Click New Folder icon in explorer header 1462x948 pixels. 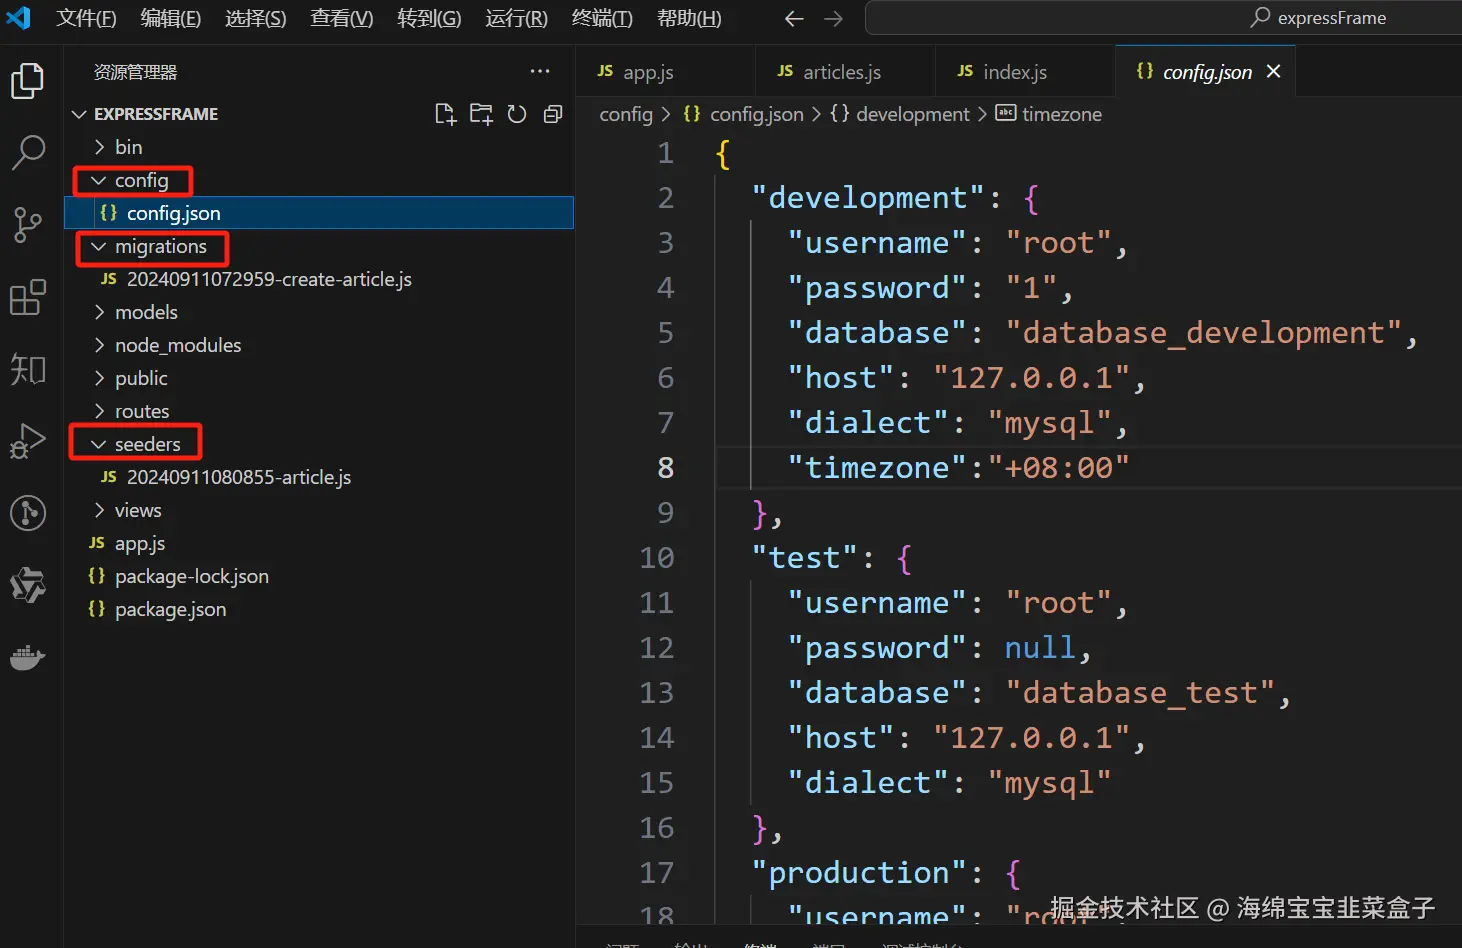point(481,114)
